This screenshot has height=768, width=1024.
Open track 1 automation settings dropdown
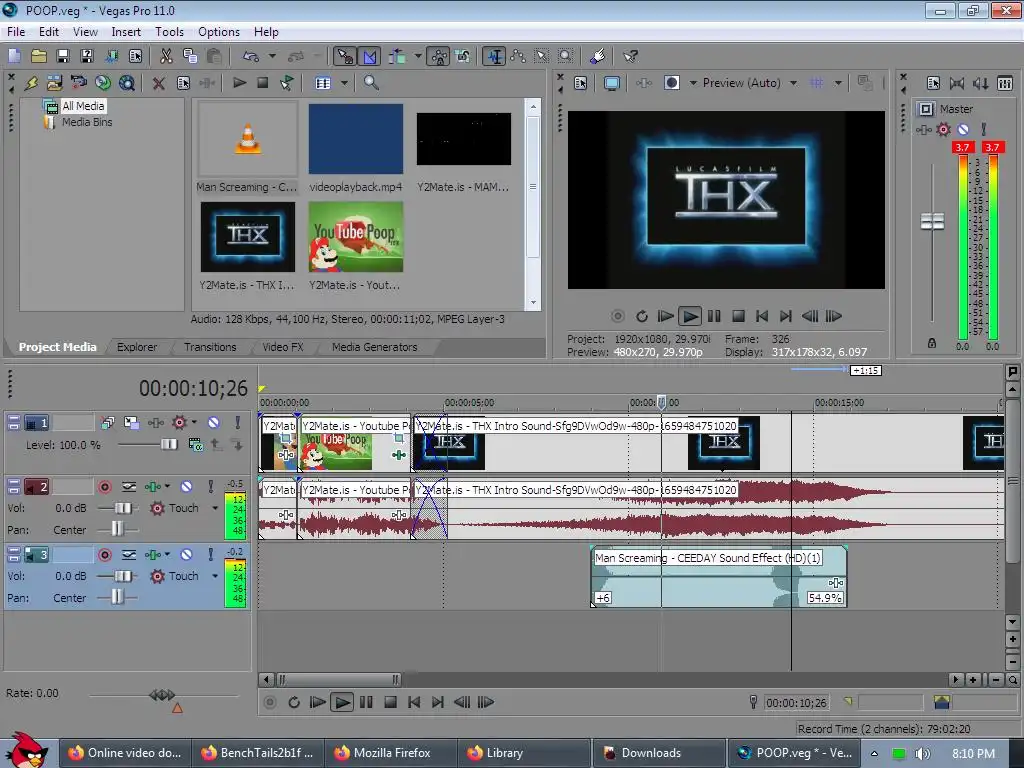[195, 423]
